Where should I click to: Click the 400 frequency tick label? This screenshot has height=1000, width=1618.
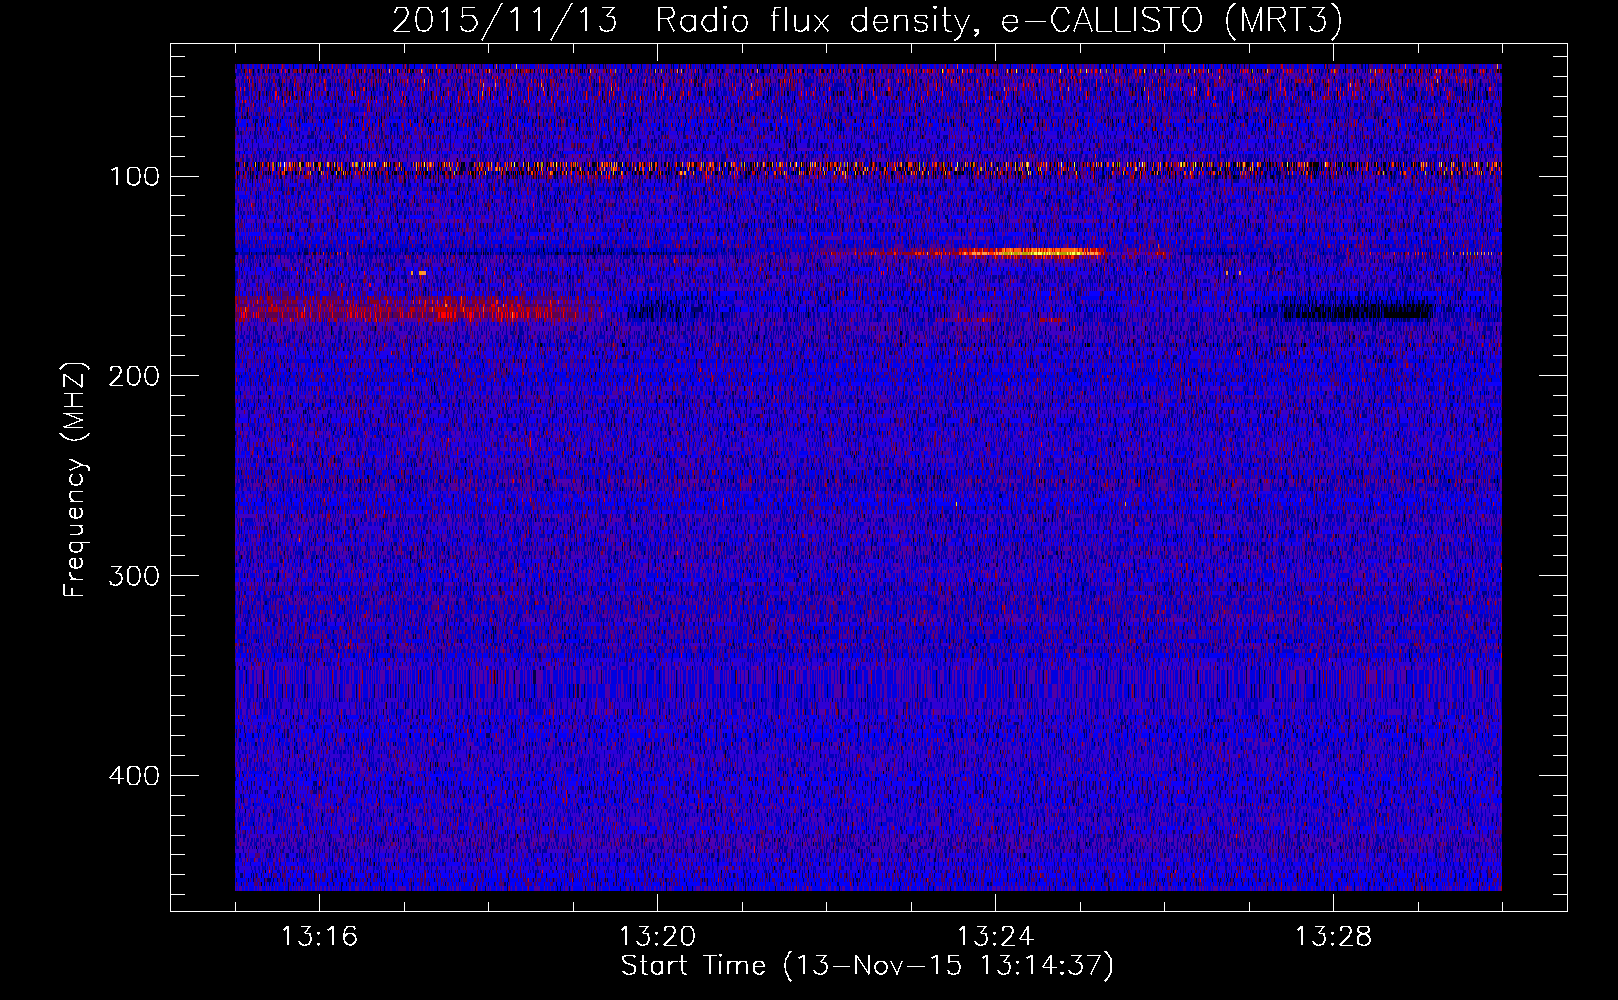click(x=132, y=777)
